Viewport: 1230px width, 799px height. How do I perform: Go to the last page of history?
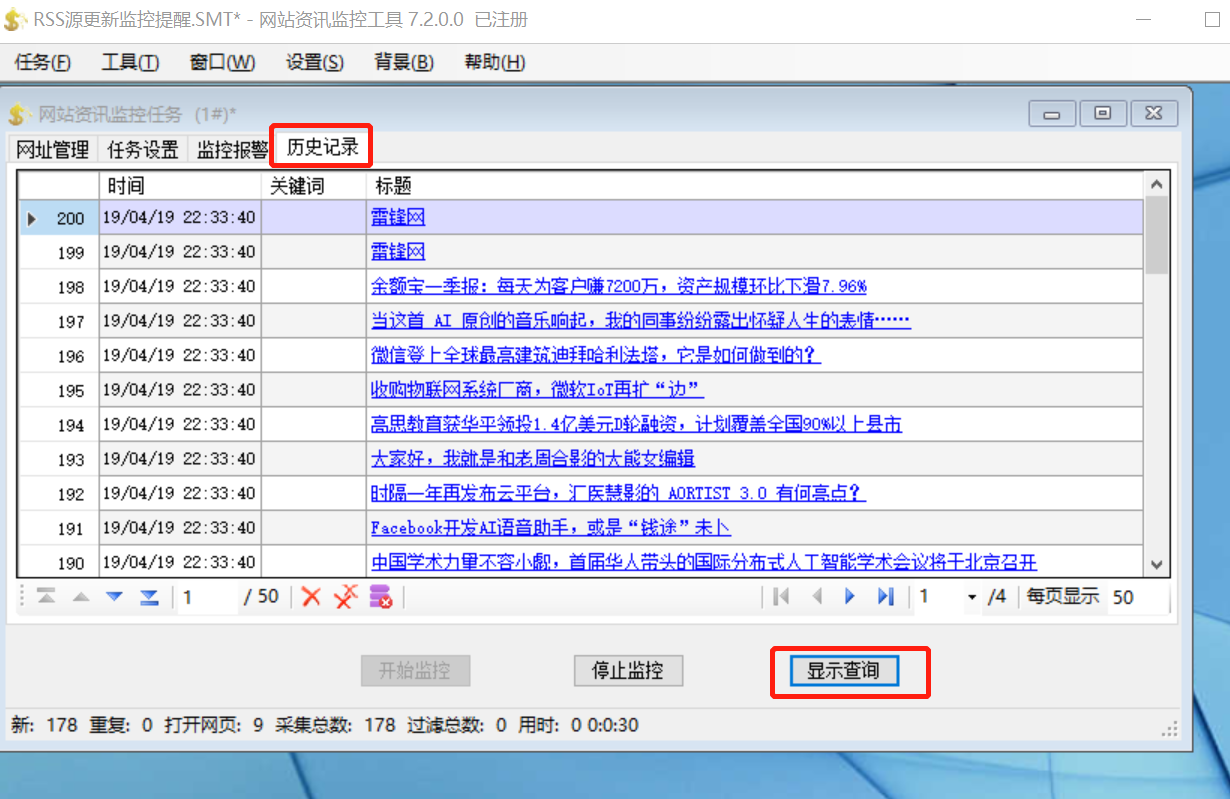885,596
